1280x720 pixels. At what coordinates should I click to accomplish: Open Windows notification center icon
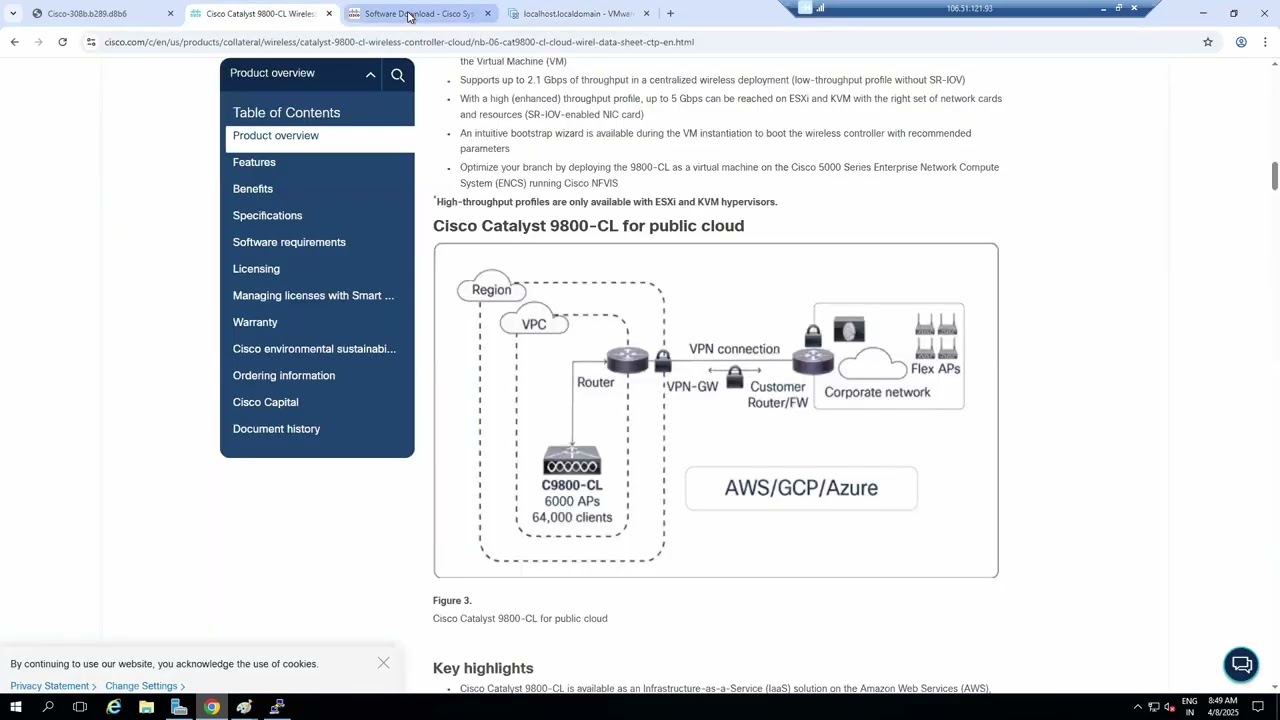(1259, 707)
